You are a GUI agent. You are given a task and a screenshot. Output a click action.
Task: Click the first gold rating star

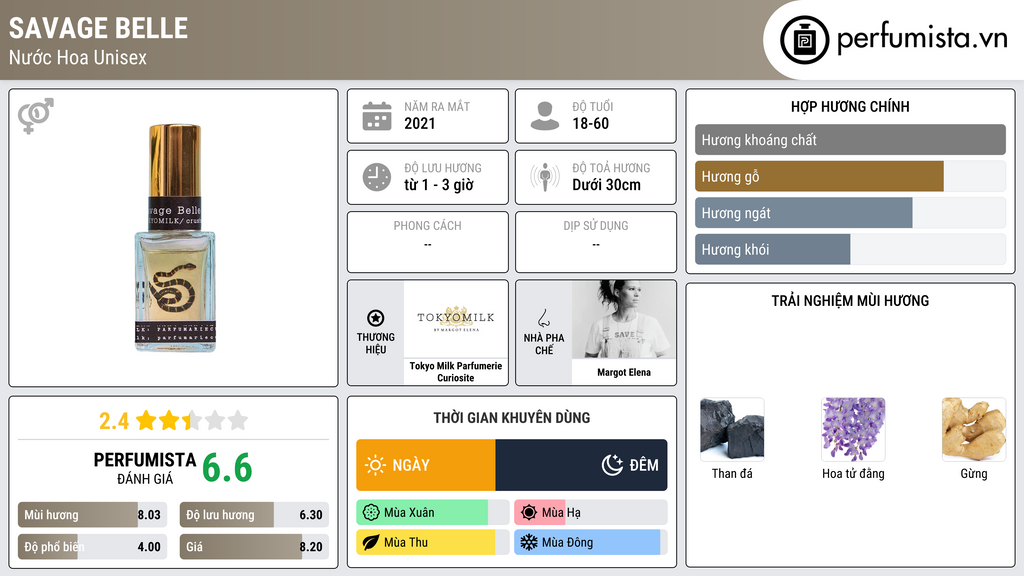pos(146,420)
